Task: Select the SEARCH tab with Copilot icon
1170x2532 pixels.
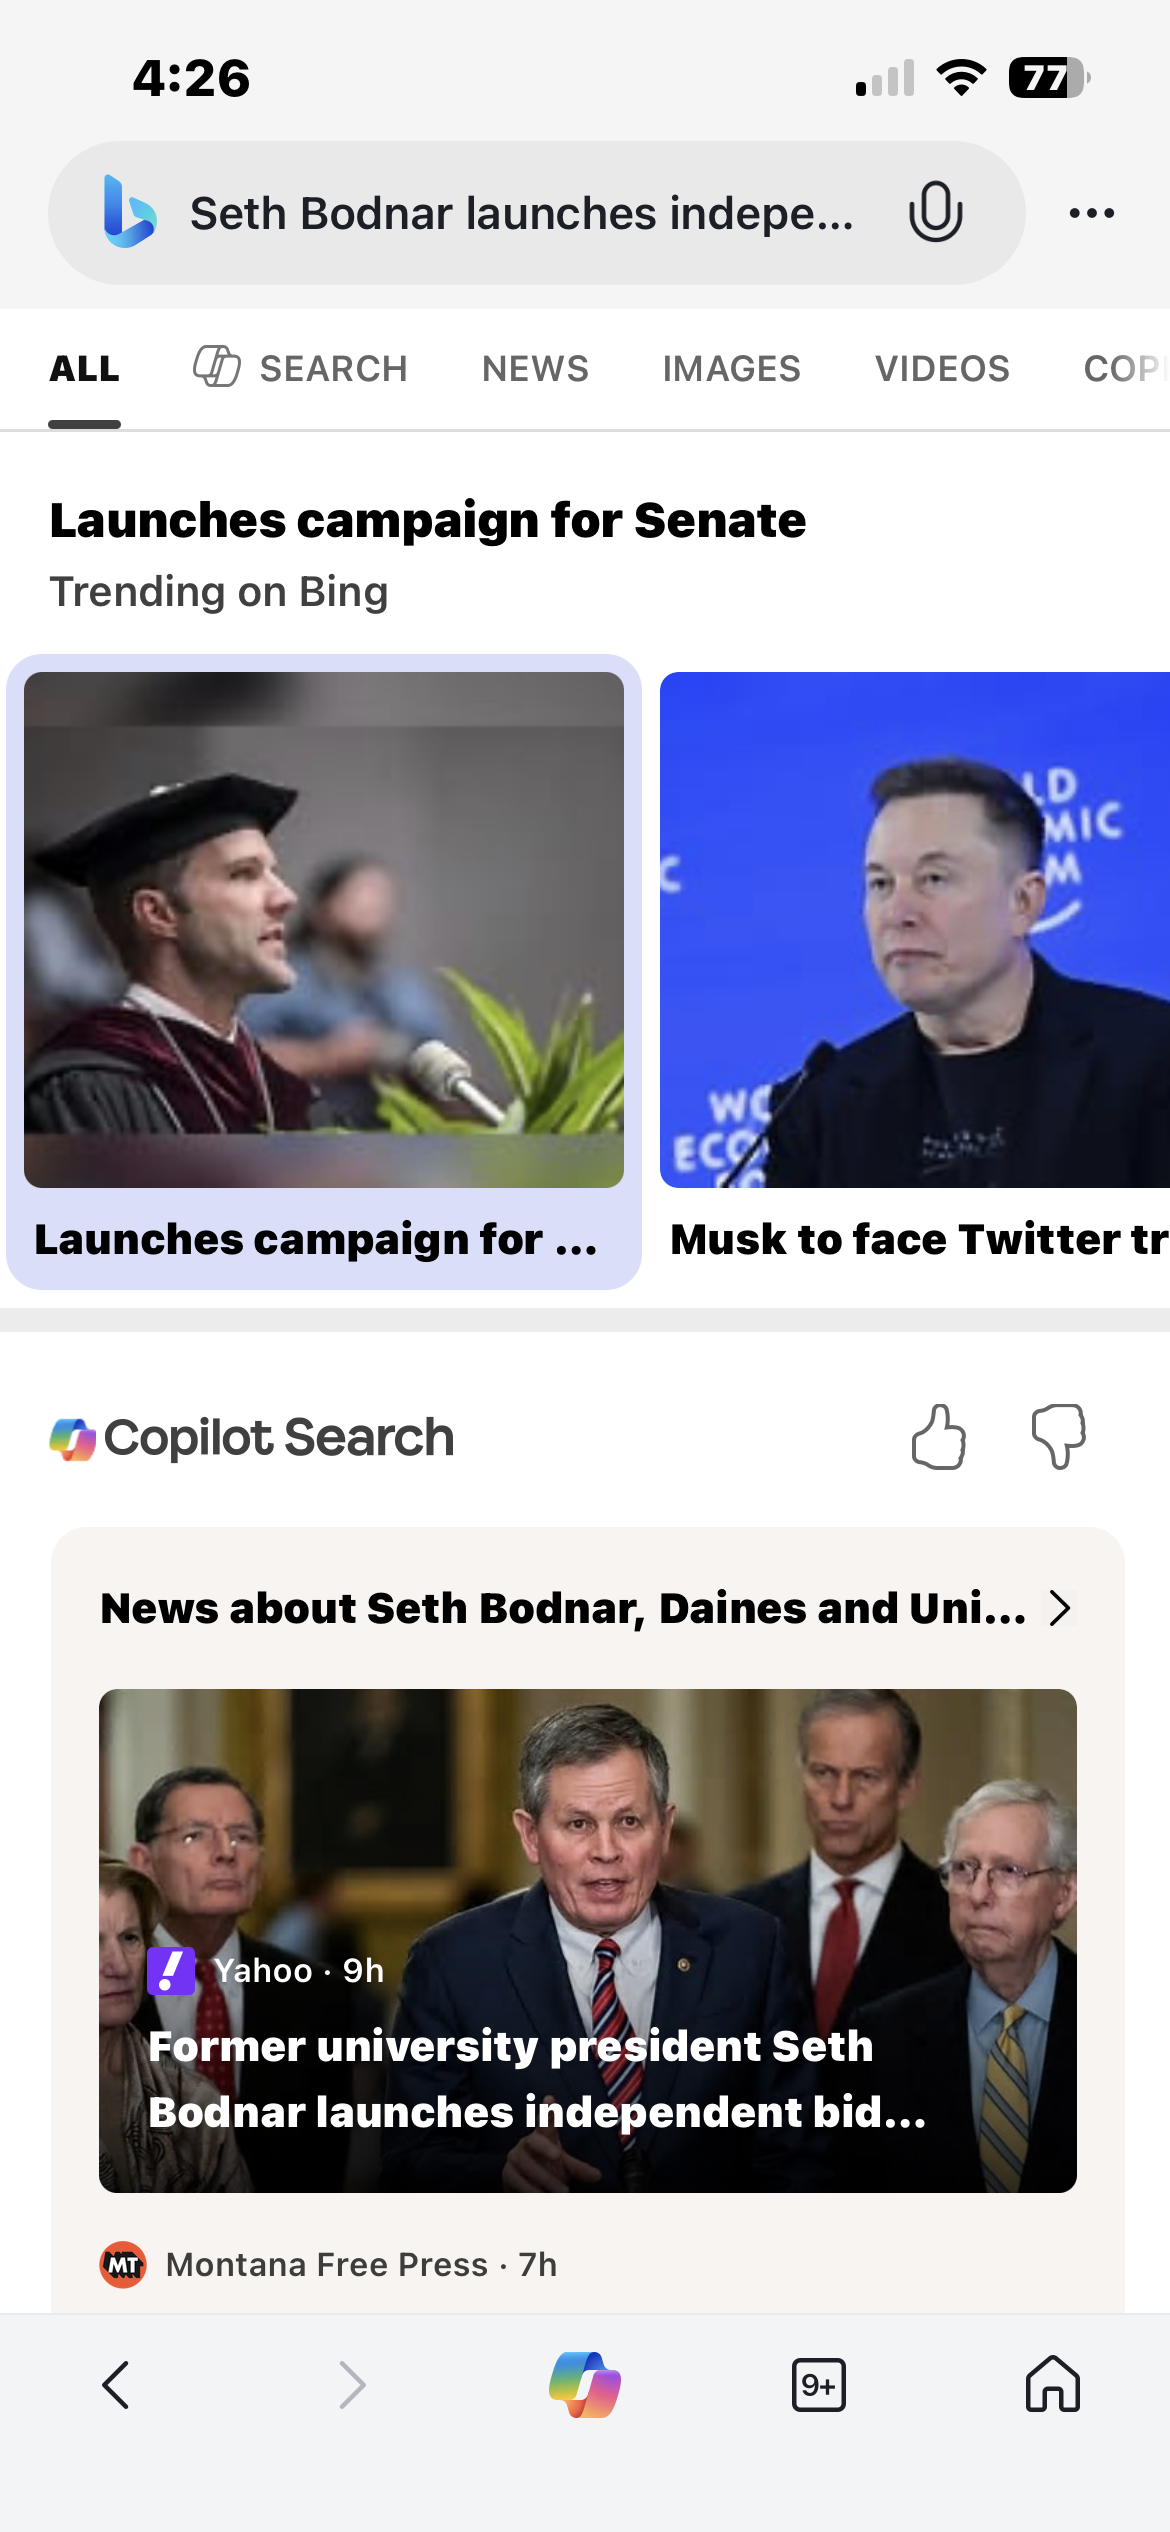Action: pos(300,369)
